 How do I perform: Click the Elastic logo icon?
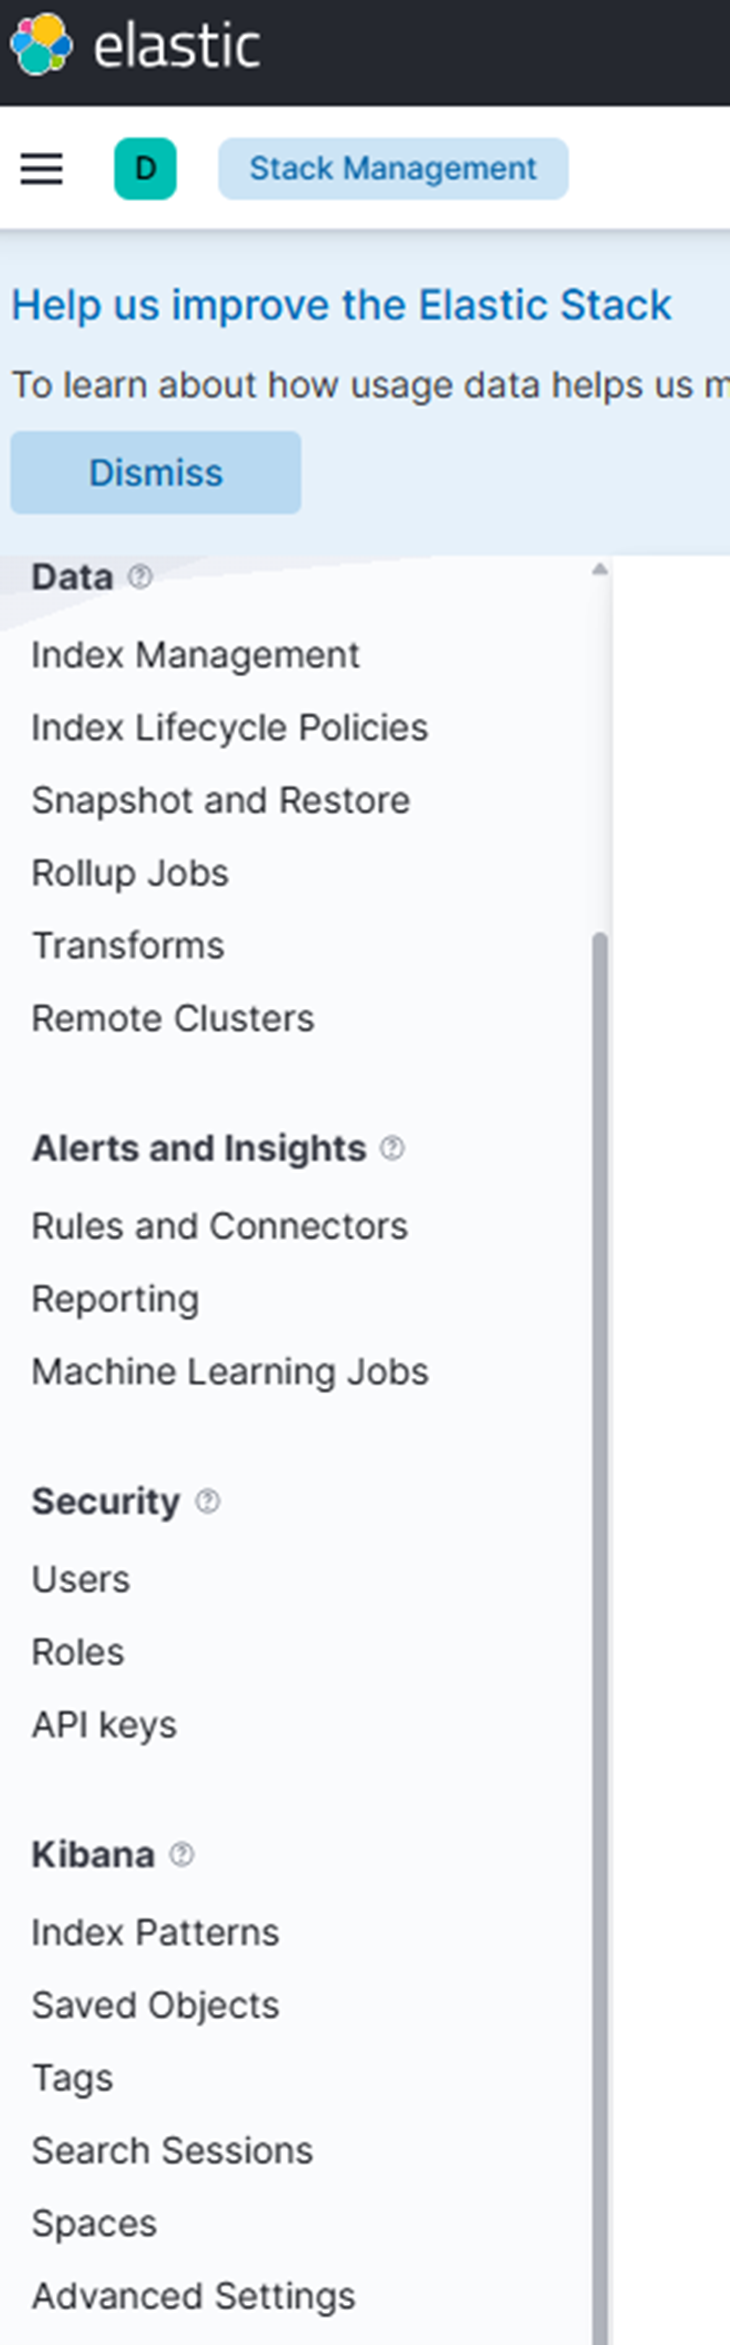[x=41, y=45]
